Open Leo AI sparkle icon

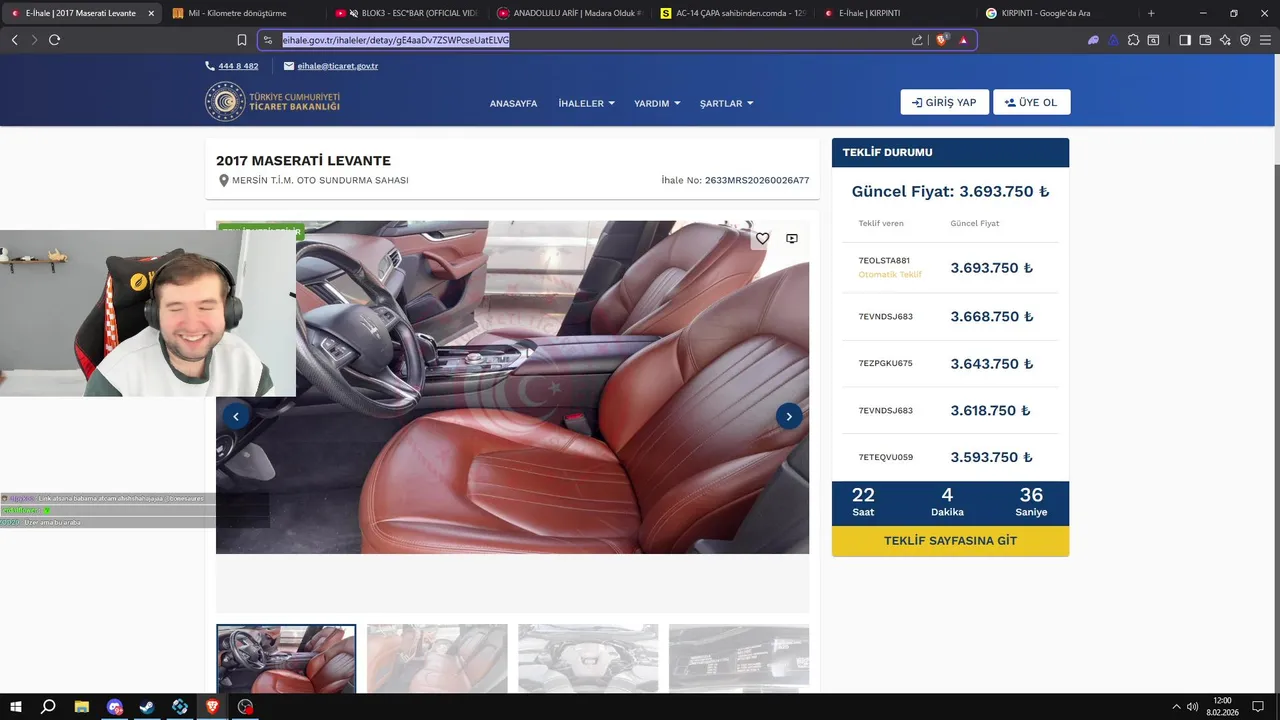click(1225, 40)
